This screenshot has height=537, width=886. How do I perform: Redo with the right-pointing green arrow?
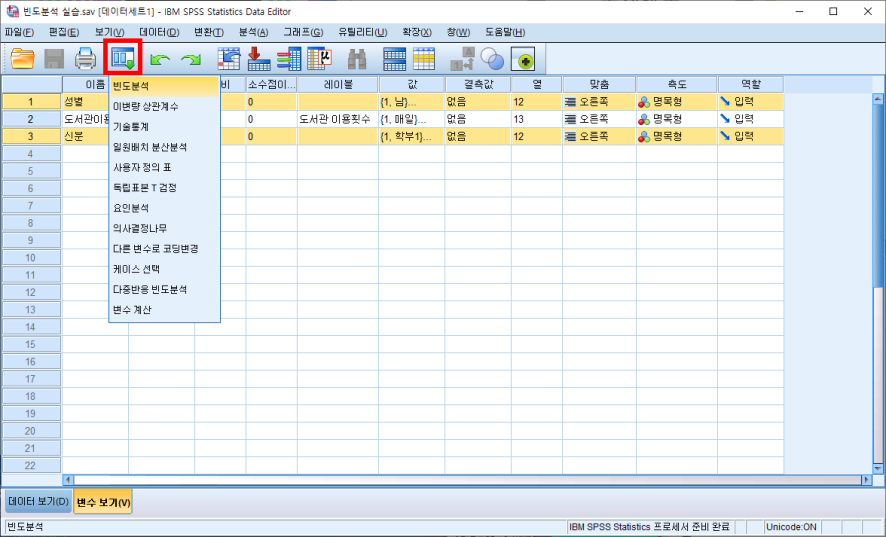(x=191, y=59)
